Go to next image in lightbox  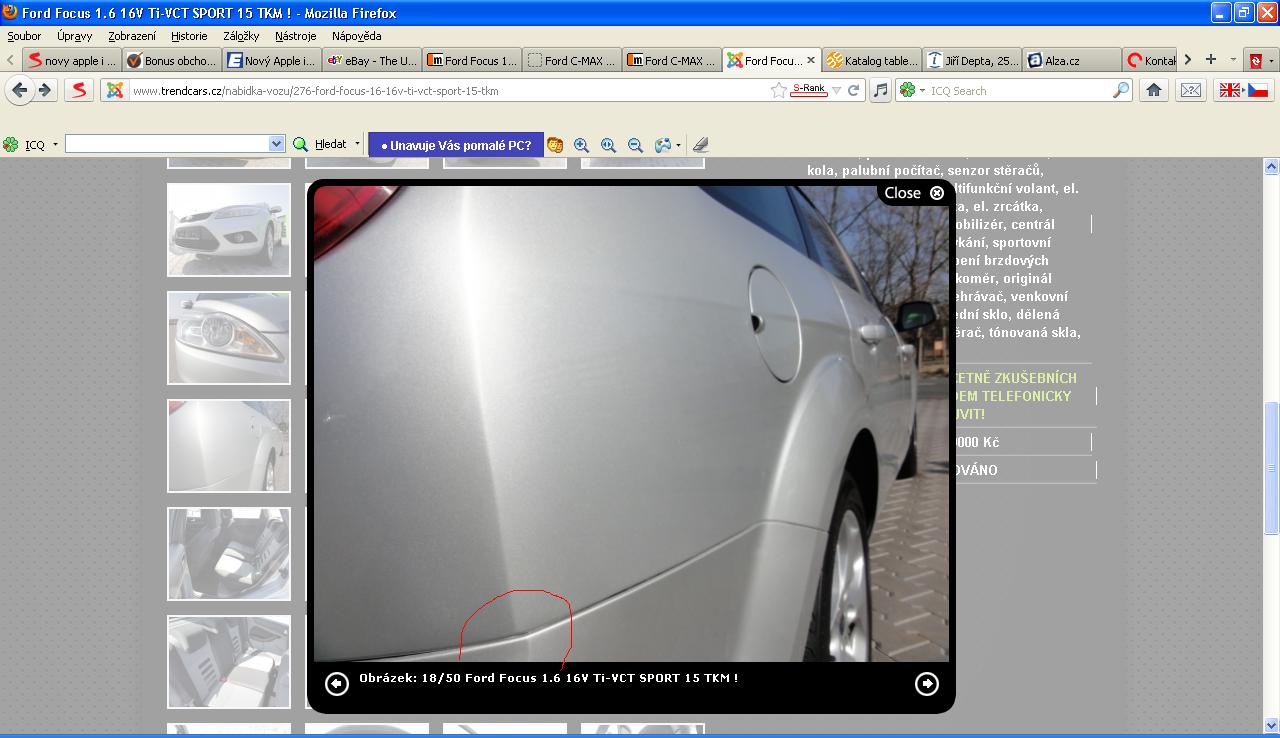926,683
